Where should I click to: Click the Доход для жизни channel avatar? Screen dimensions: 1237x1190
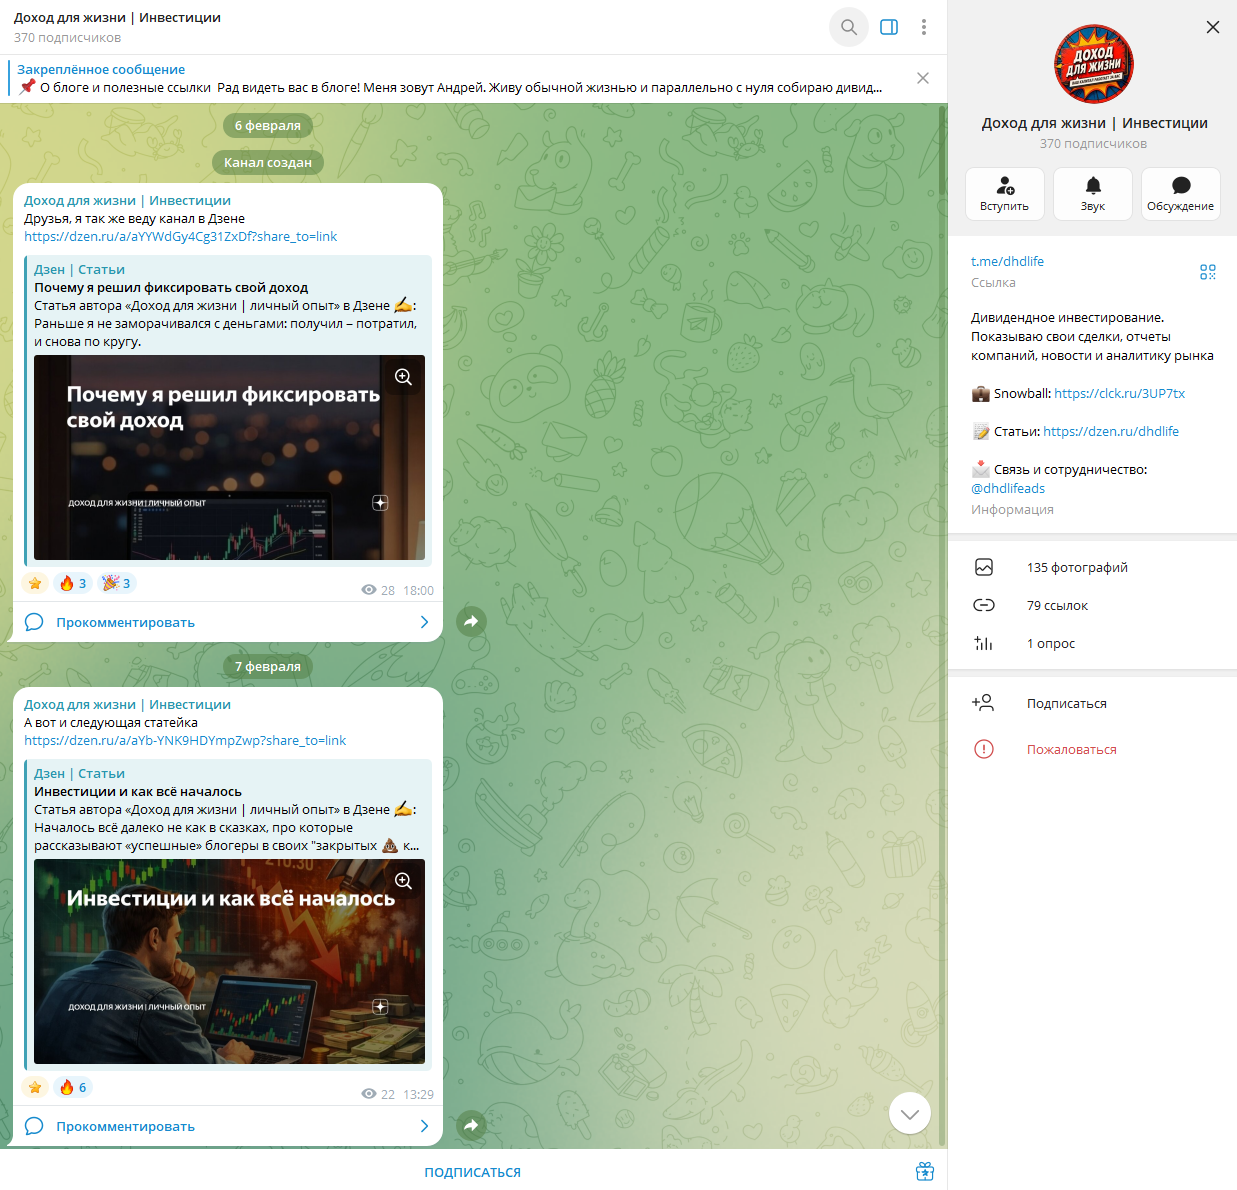(1094, 64)
